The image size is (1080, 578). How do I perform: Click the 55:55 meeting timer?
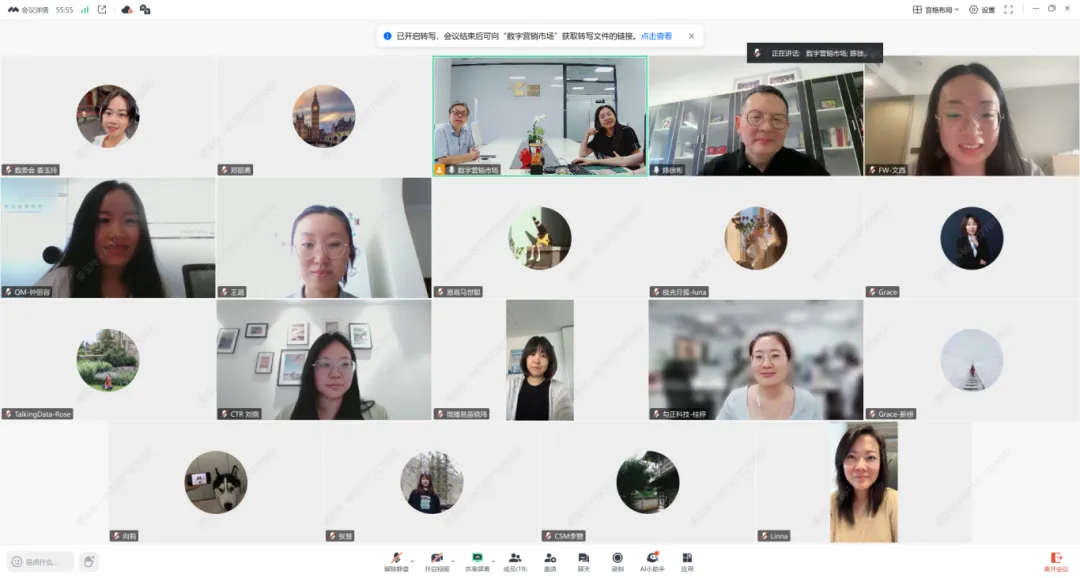(64, 10)
